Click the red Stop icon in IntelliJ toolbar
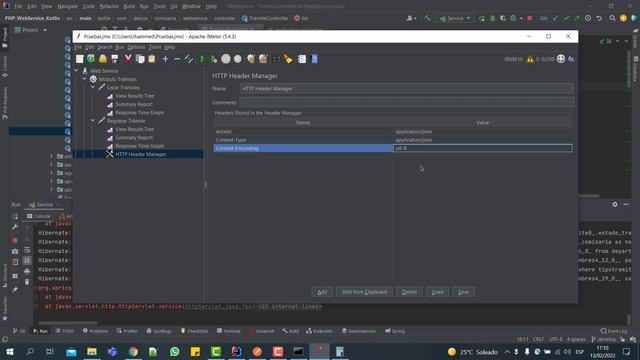 [x=530, y=18]
